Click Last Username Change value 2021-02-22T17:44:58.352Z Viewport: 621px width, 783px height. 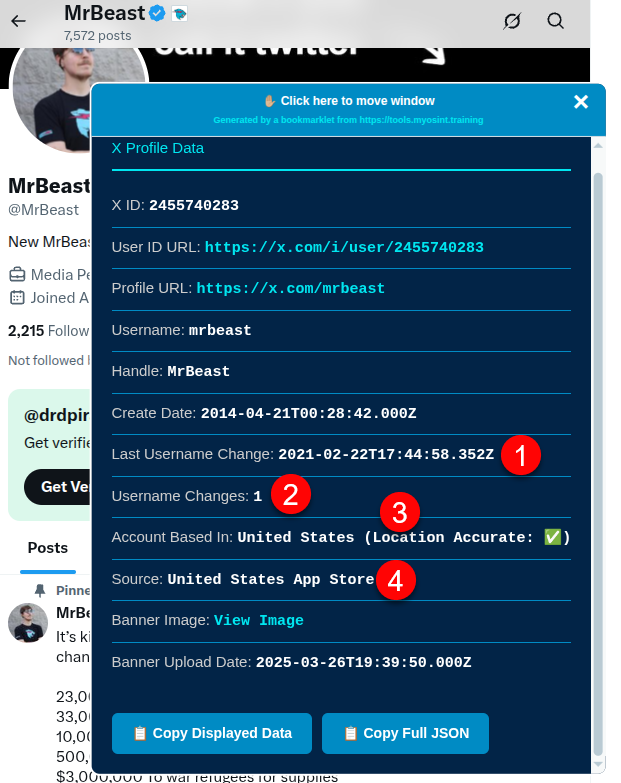pyautogui.click(x=386, y=454)
